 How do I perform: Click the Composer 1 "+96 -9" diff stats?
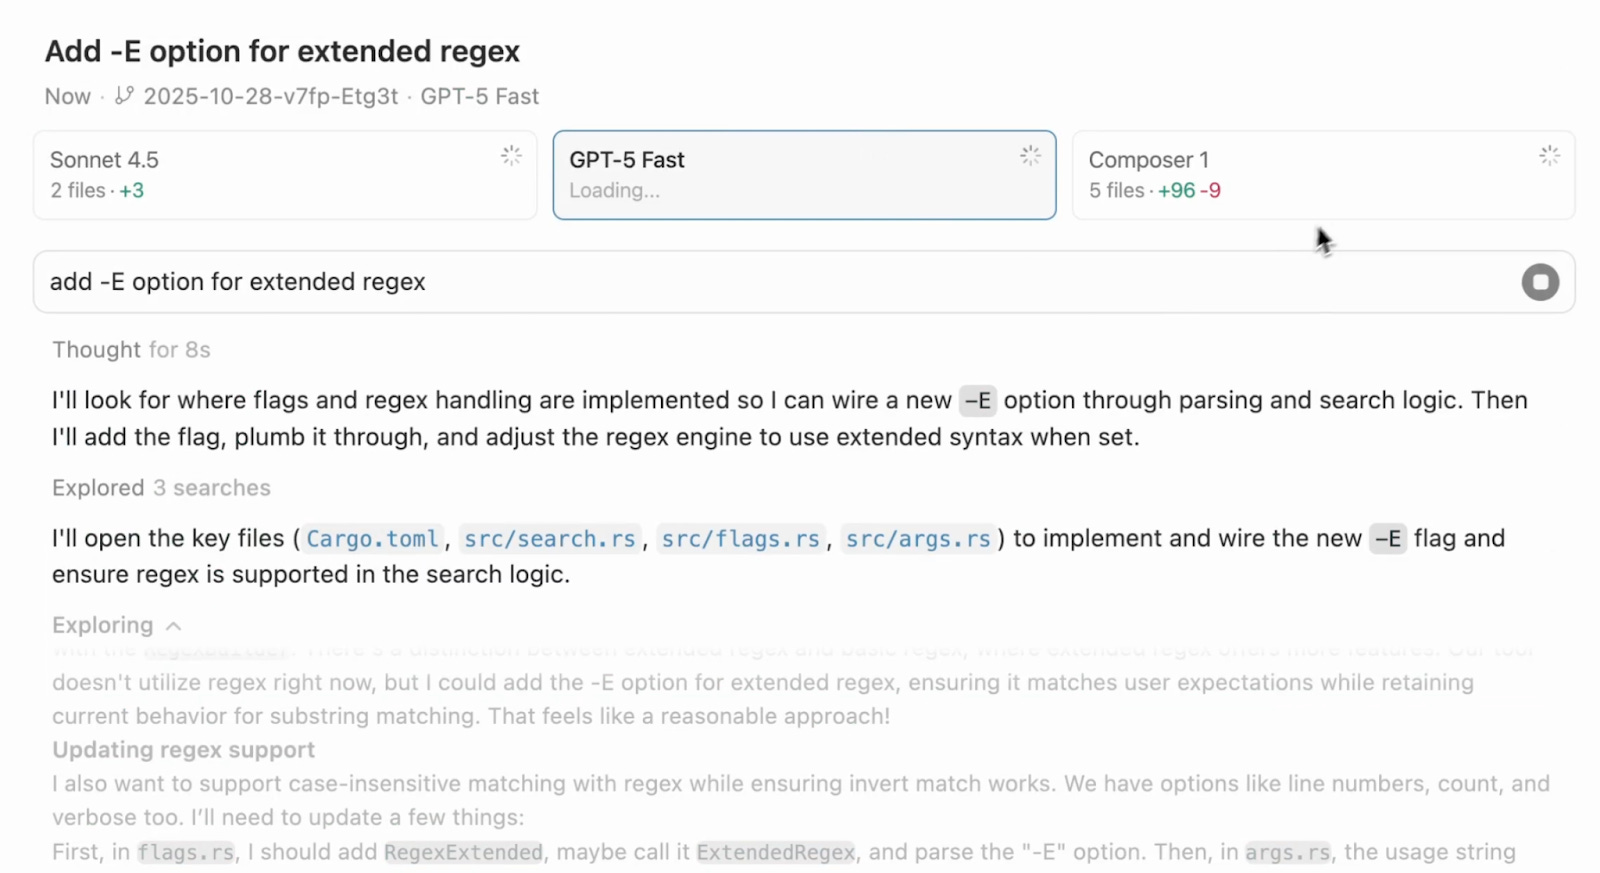point(1189,191)
